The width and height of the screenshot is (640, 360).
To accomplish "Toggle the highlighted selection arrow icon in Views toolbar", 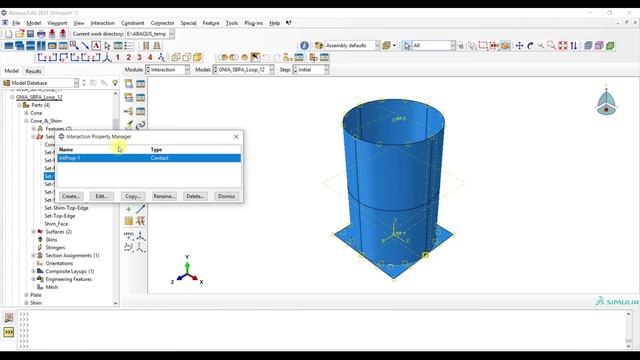I will click(x=255, y=58).
